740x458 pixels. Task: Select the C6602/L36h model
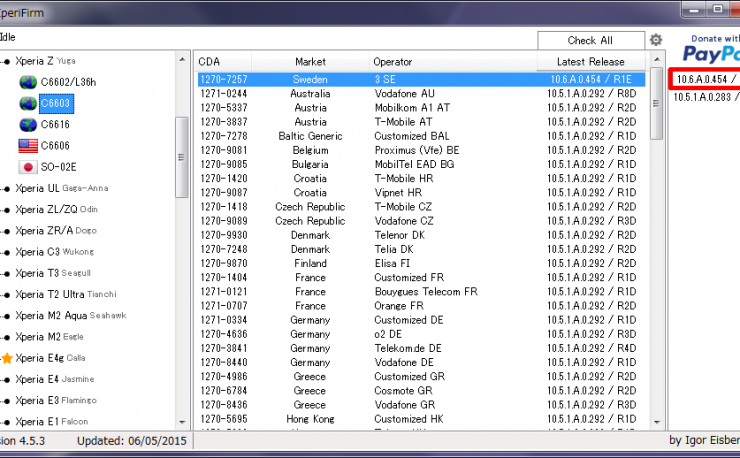68,82
